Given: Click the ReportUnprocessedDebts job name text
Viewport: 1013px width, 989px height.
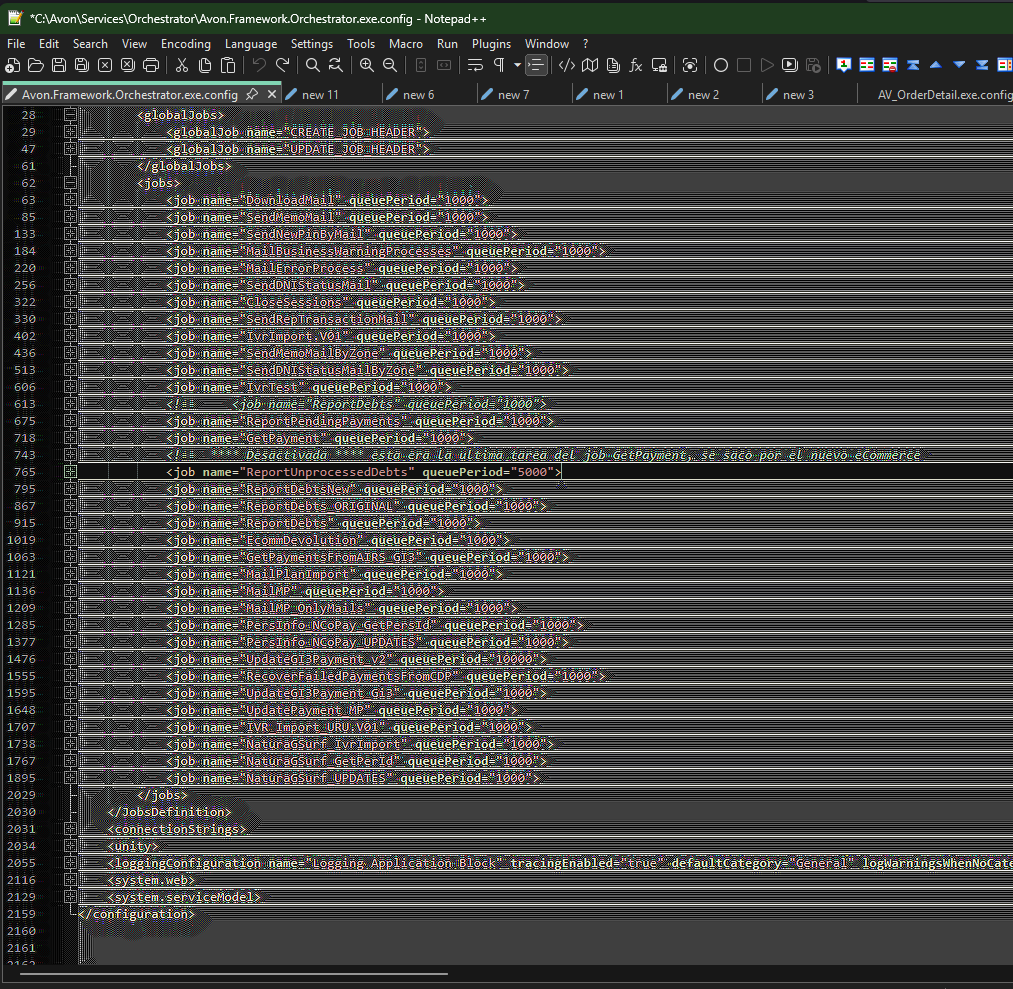Looking at the screenshot, I should tap(328, 472).
